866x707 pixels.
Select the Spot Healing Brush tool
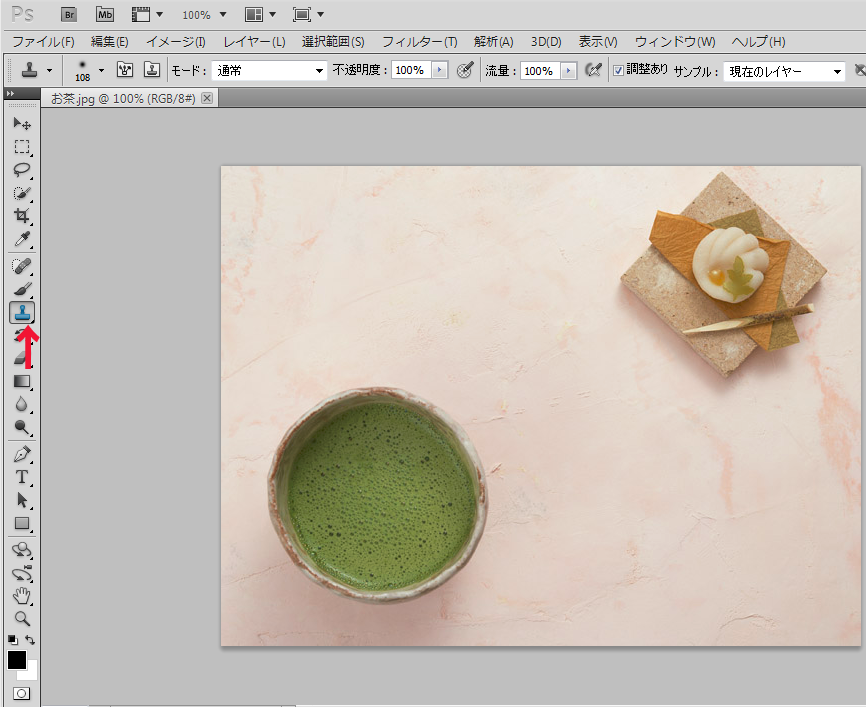[x=22, y=266]
